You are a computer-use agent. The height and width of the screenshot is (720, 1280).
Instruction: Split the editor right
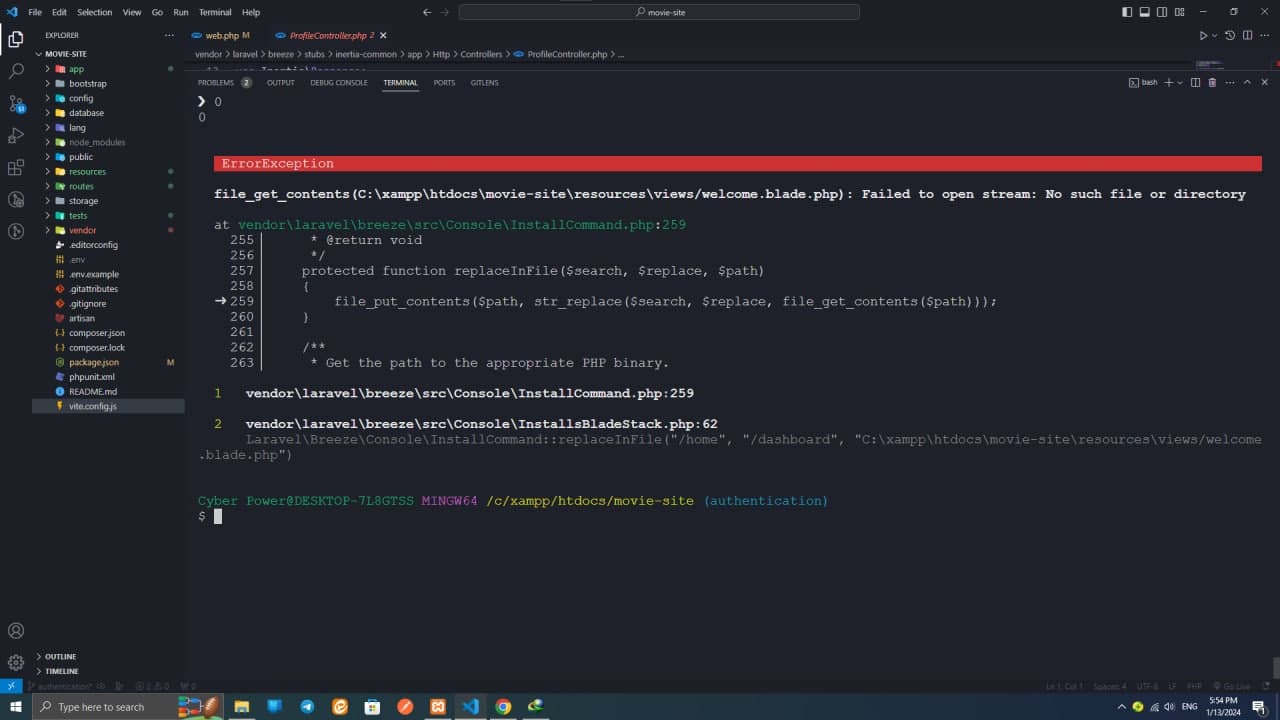coord(1247,35)
